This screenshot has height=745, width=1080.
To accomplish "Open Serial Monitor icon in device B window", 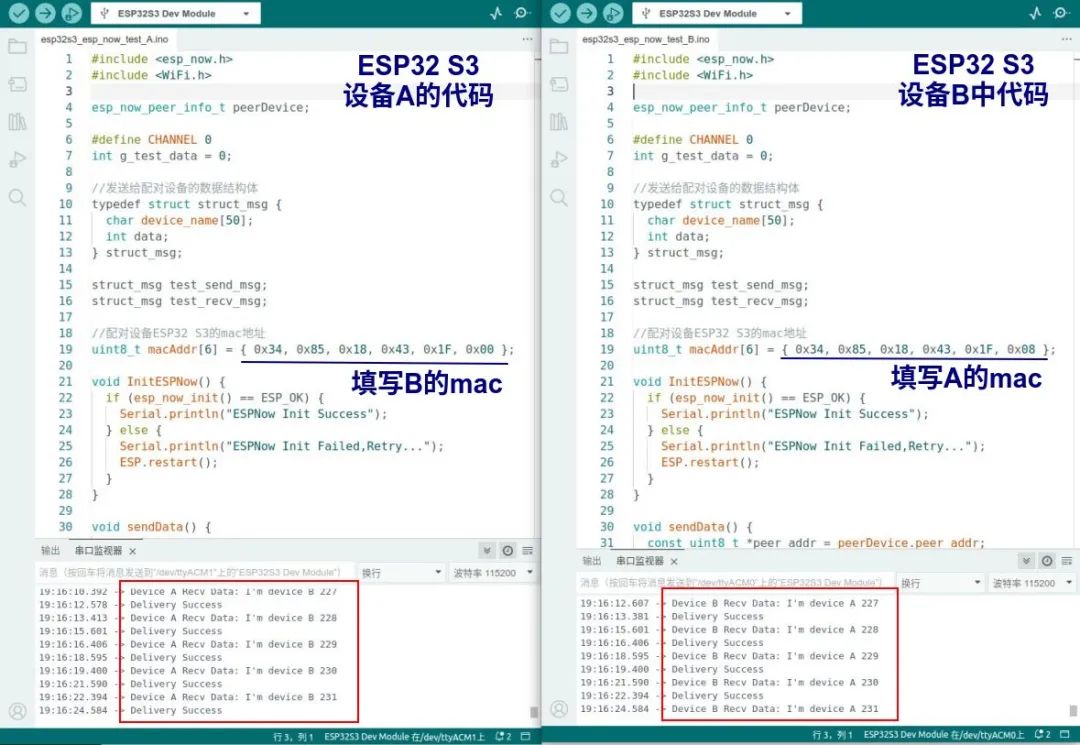I will pyautogui.click(x=1061, y=13).
